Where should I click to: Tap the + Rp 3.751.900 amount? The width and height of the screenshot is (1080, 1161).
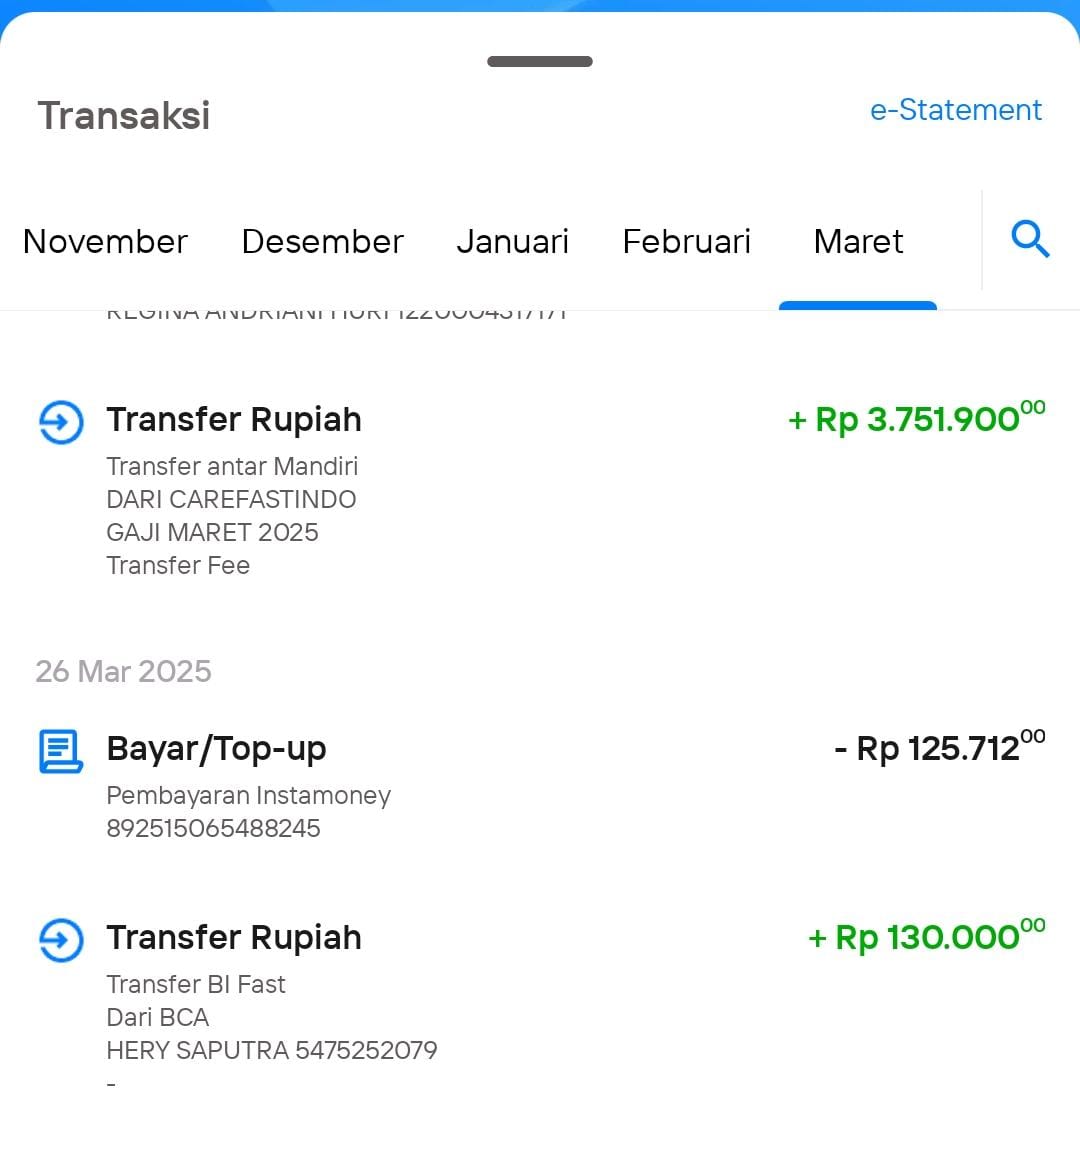point(916,418)
